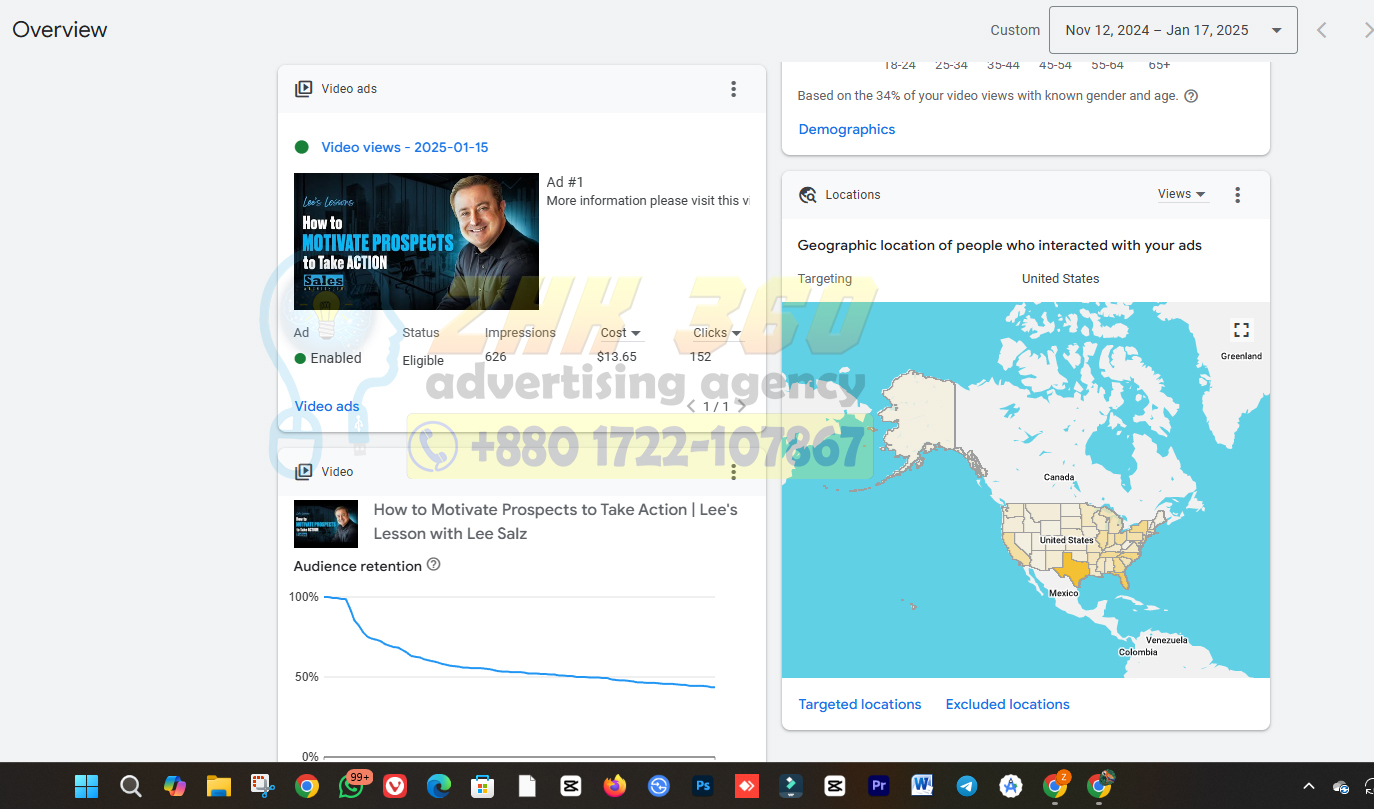This screenshot has width=1374, height=809.
Task: Launch Photoshop from the taskbar
Action: tap(703, 786)
